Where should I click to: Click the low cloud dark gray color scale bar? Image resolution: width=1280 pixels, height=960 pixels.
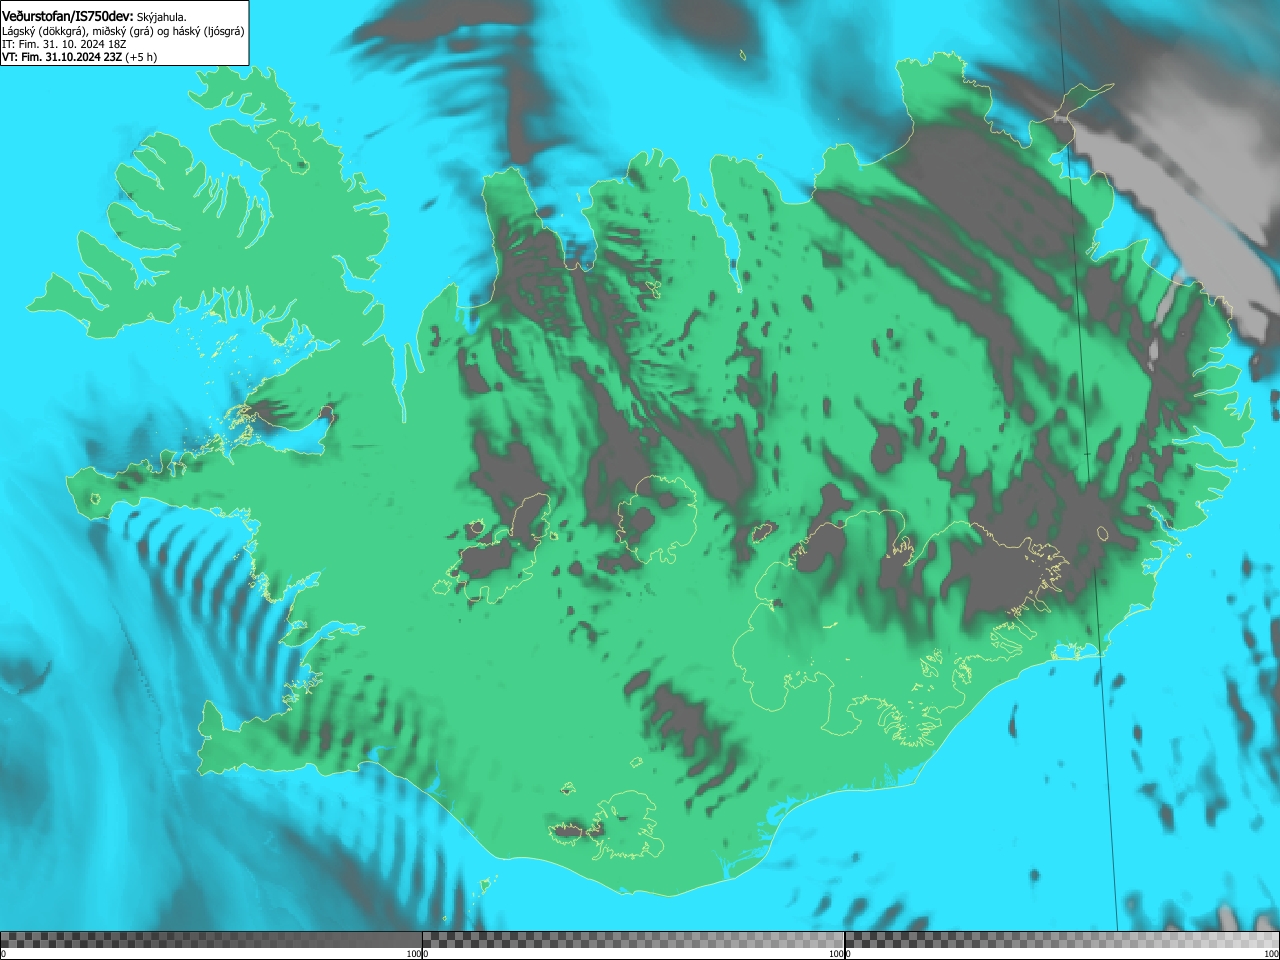coord(211,940)
